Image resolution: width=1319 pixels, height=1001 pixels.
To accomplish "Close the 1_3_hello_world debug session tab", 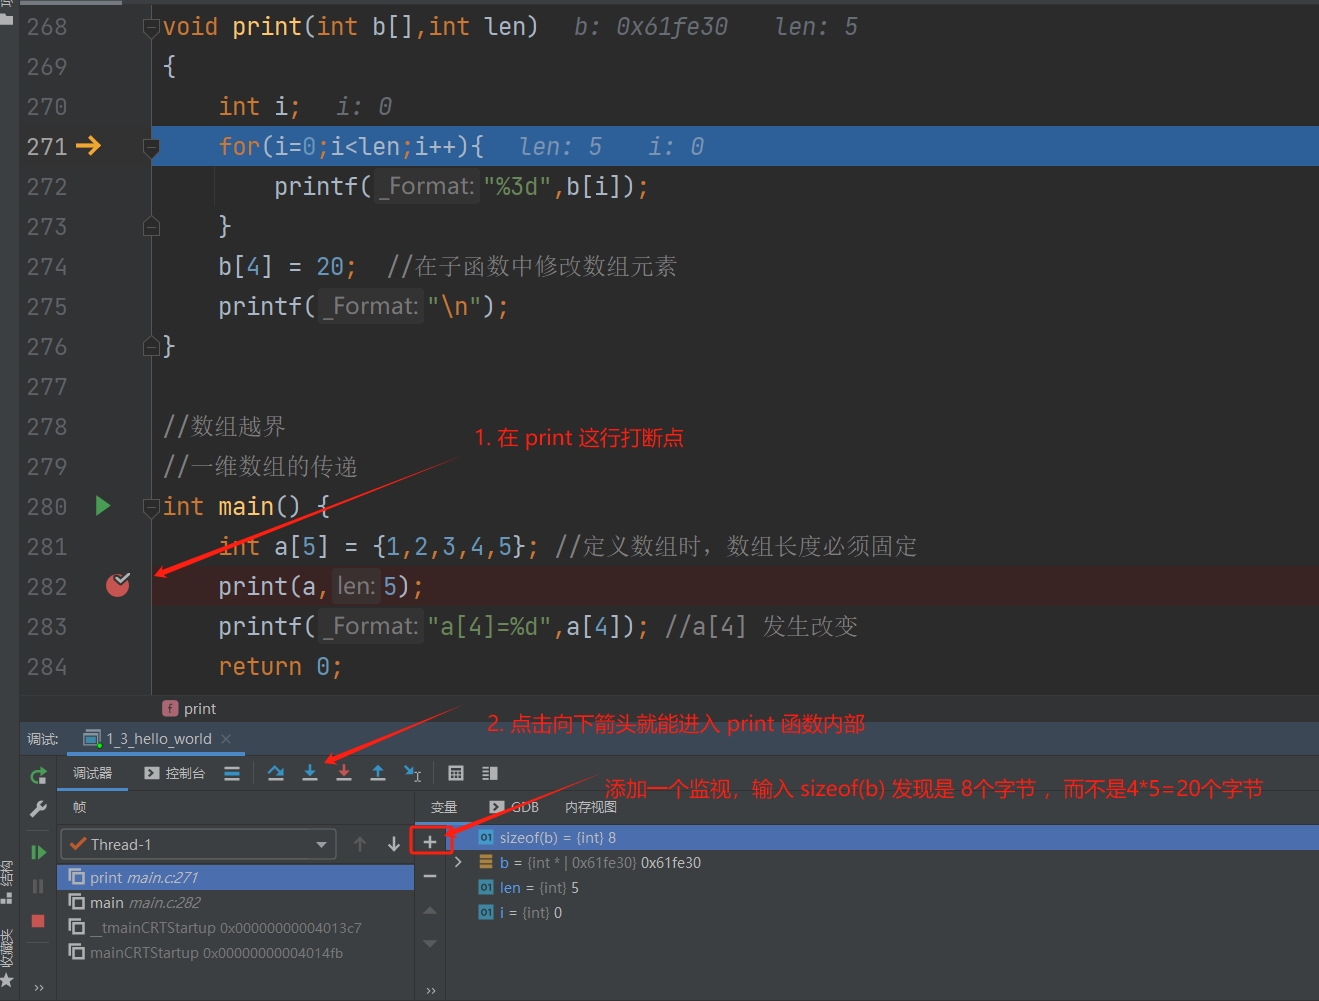I will tap(226, 739).
